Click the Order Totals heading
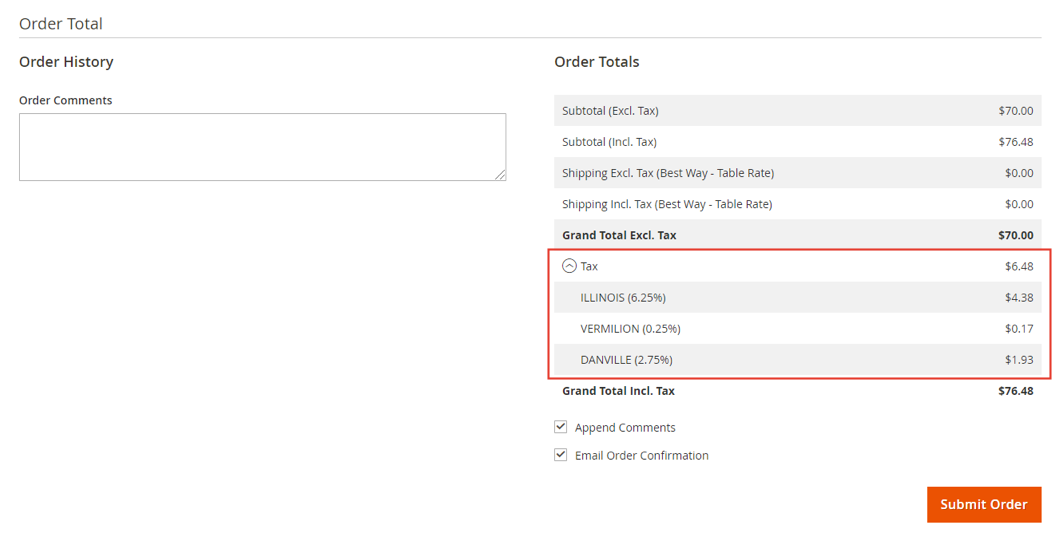The height and width of the screenshot is (544, 1060). 596,61
